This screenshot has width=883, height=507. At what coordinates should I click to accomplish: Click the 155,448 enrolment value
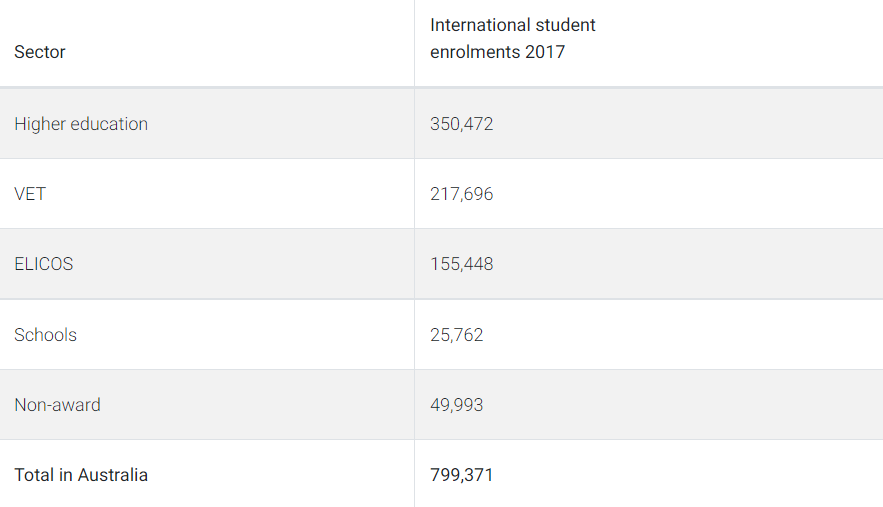(x=462, y=264)
